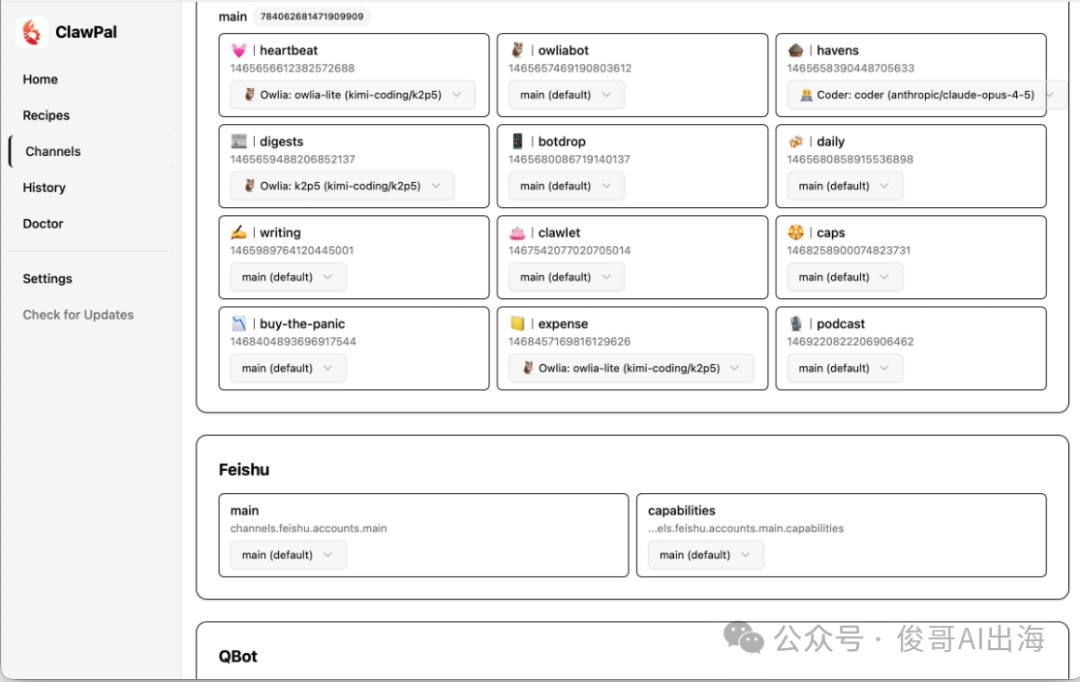
Task: Click the owliabot channel owl icon
Action: pos(517,50)
